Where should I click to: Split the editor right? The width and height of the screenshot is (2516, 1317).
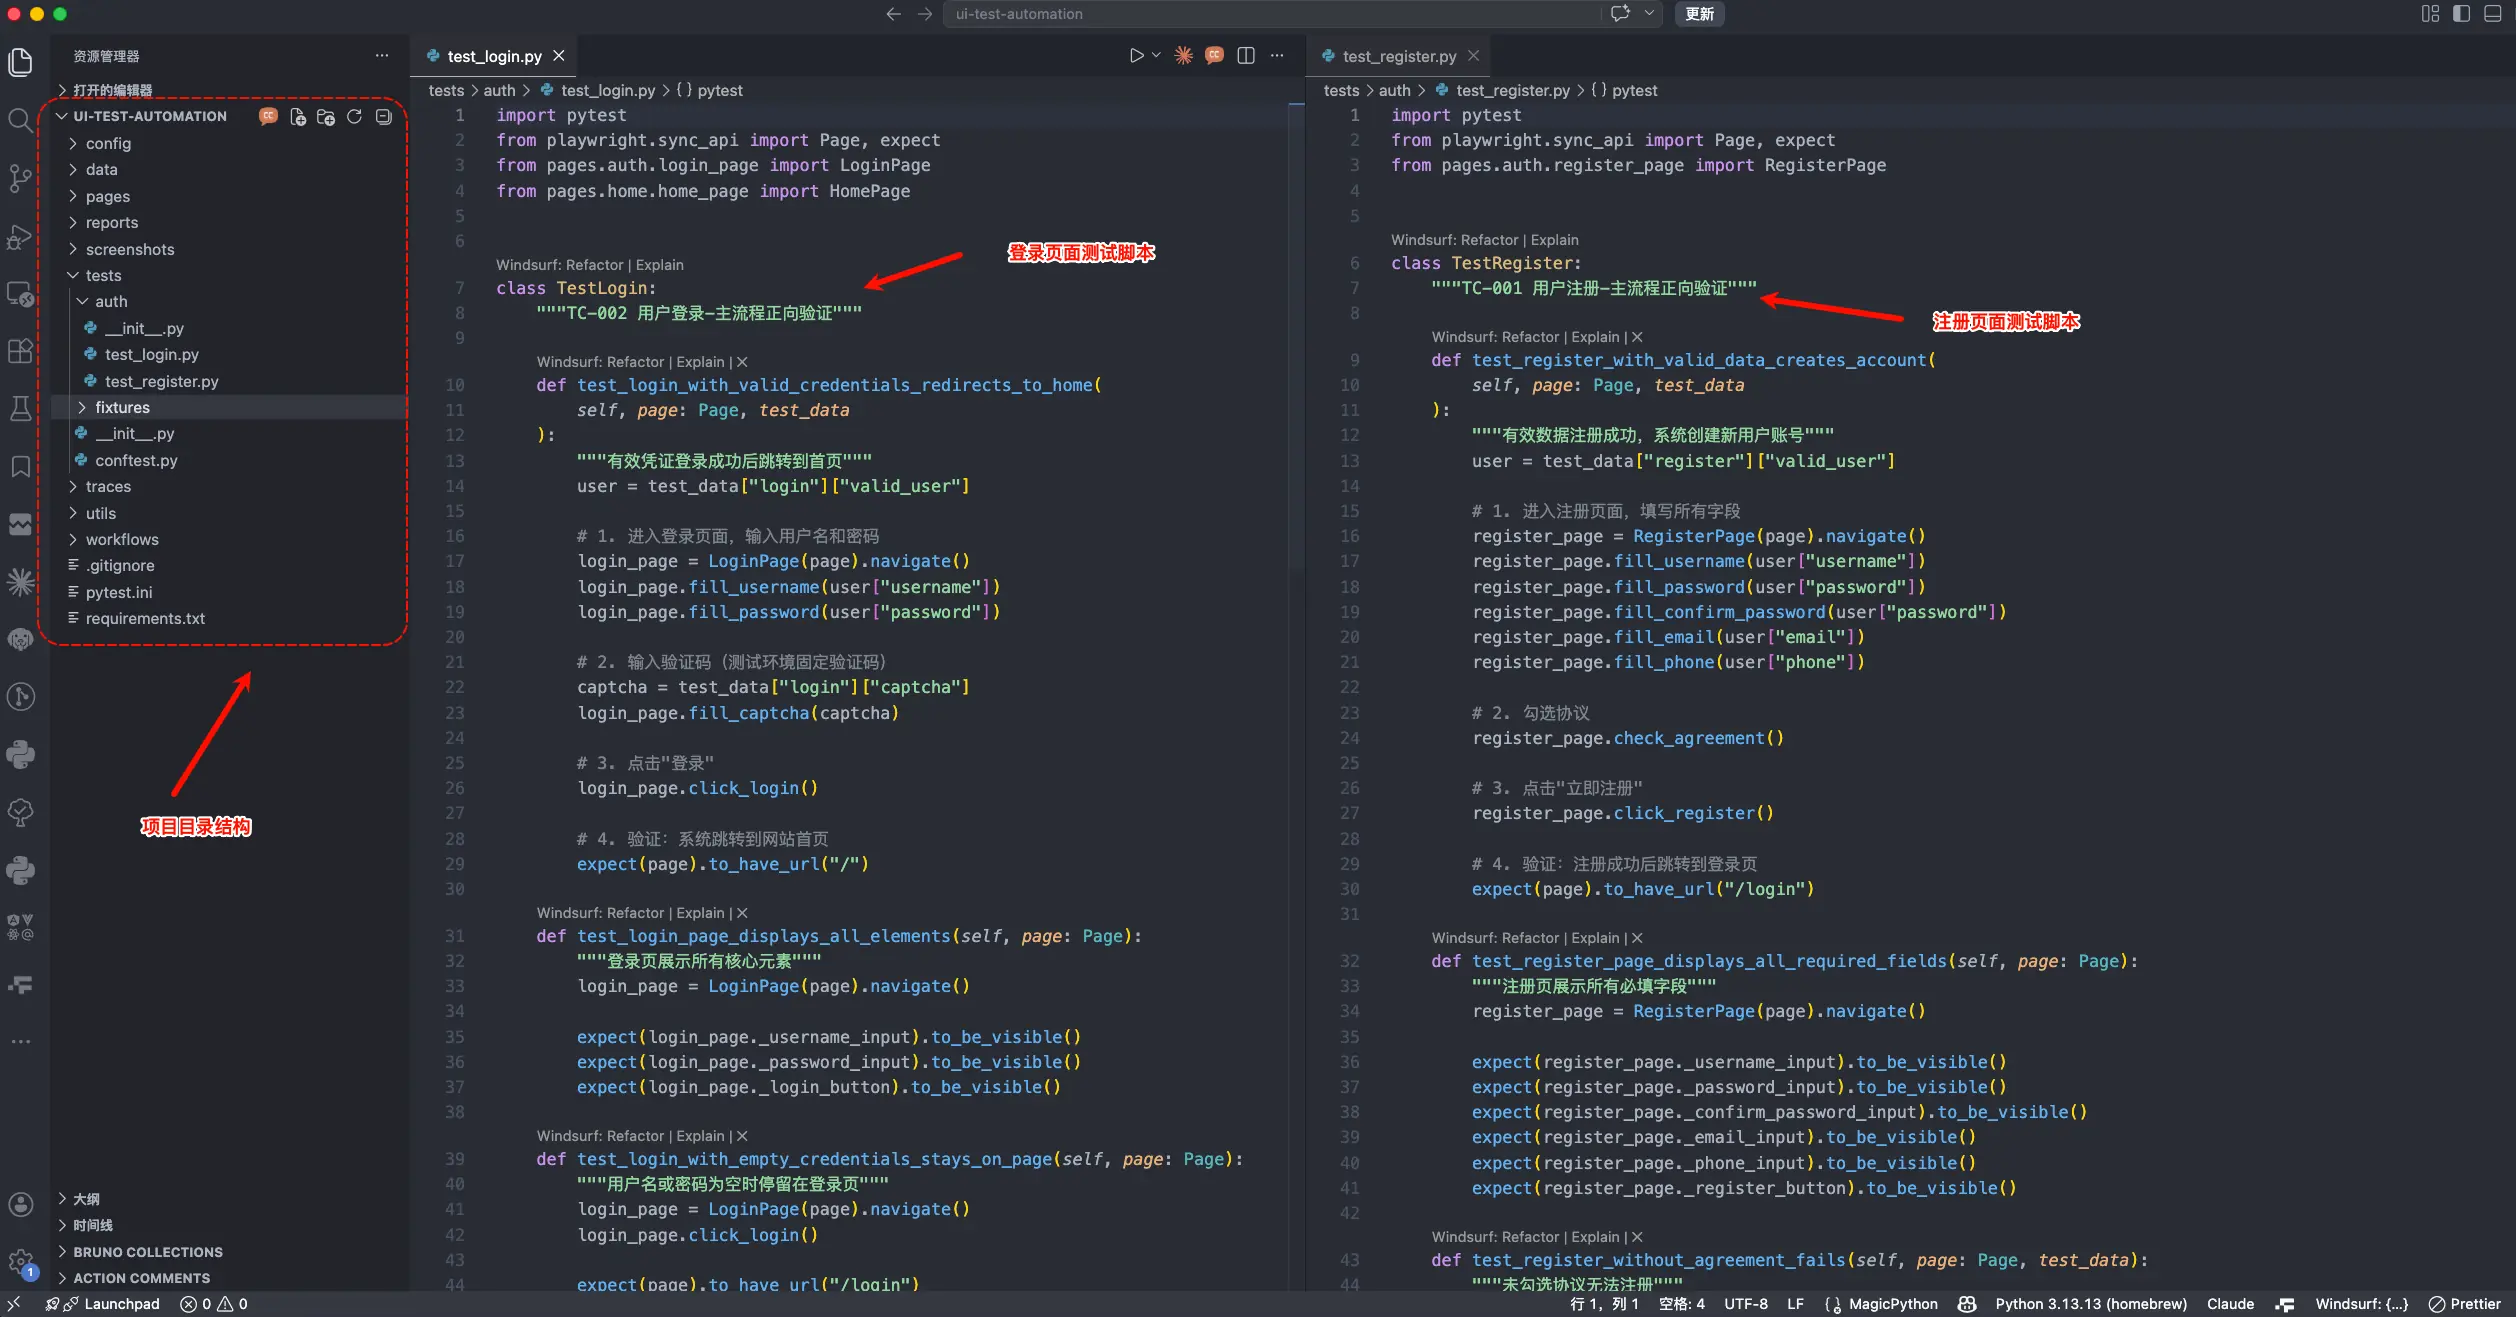coord(1246,56)
